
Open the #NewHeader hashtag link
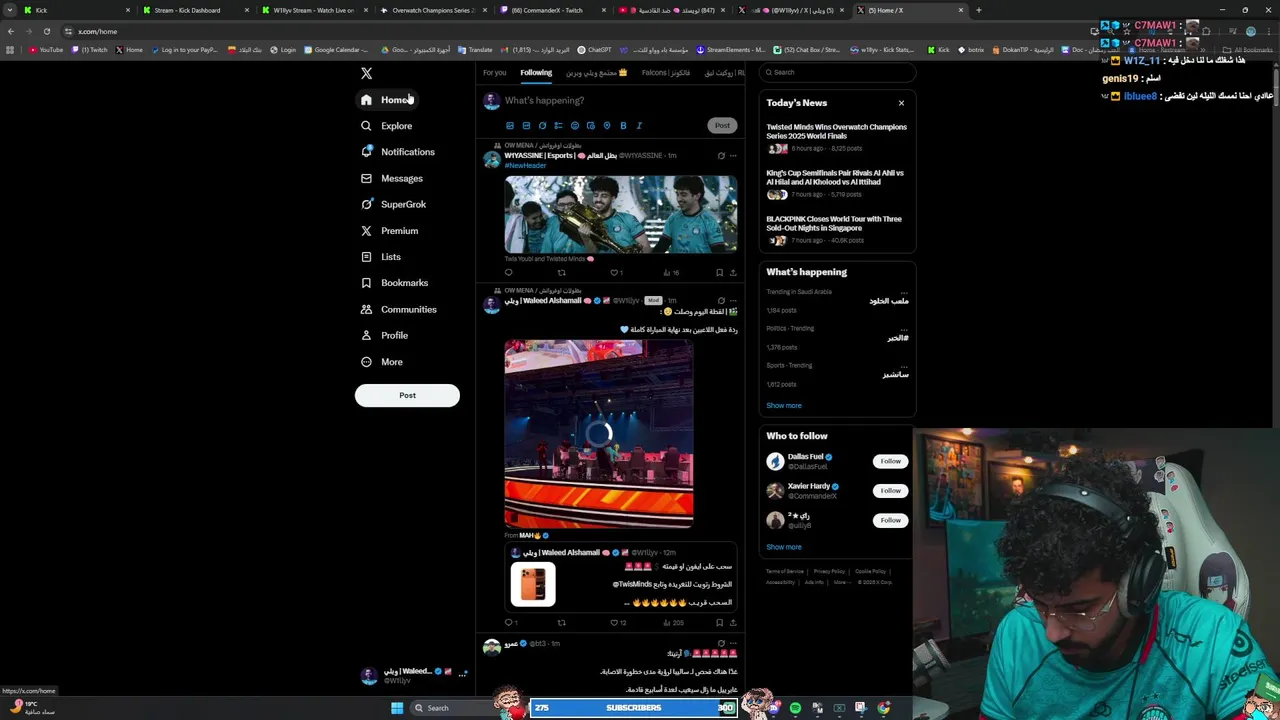(525, 165)
